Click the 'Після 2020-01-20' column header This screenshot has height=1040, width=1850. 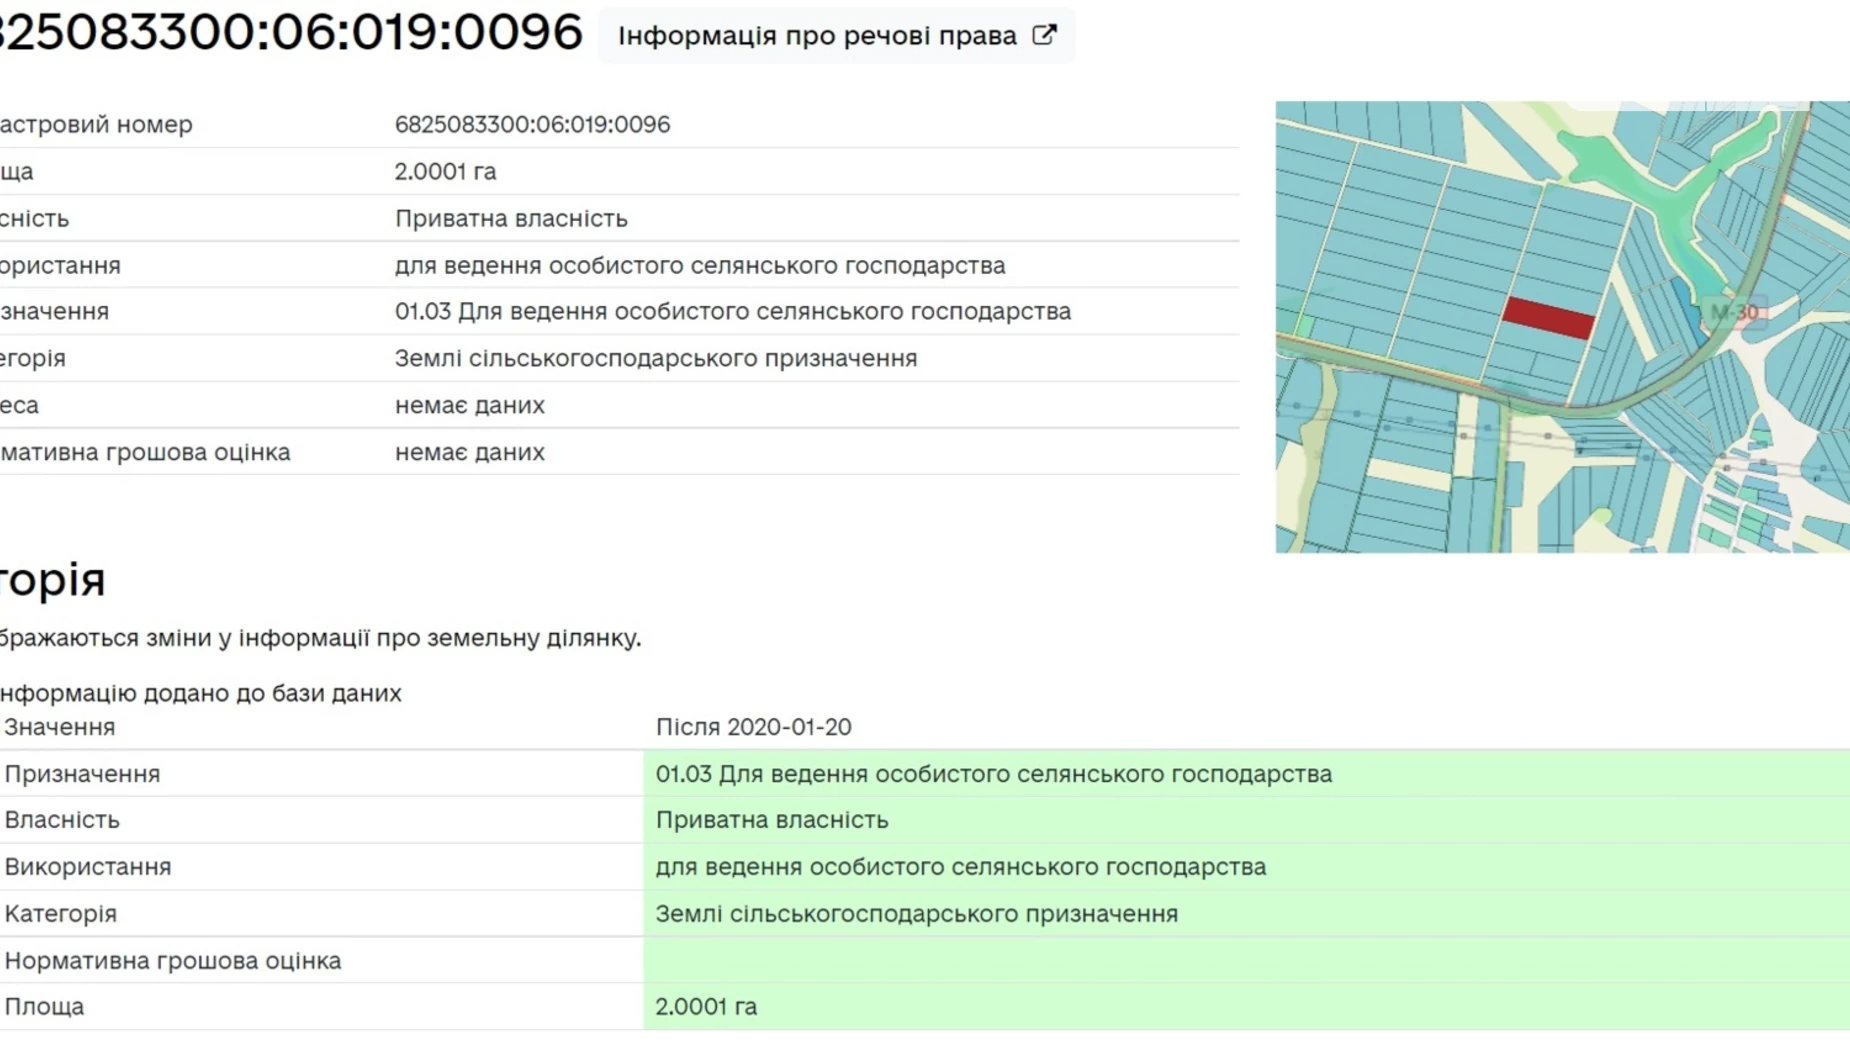pyautogui.click(x=754, y=728)
